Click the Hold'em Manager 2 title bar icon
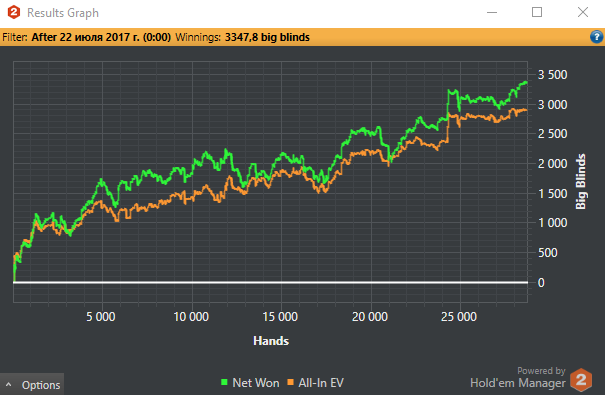 pos(14,12)
